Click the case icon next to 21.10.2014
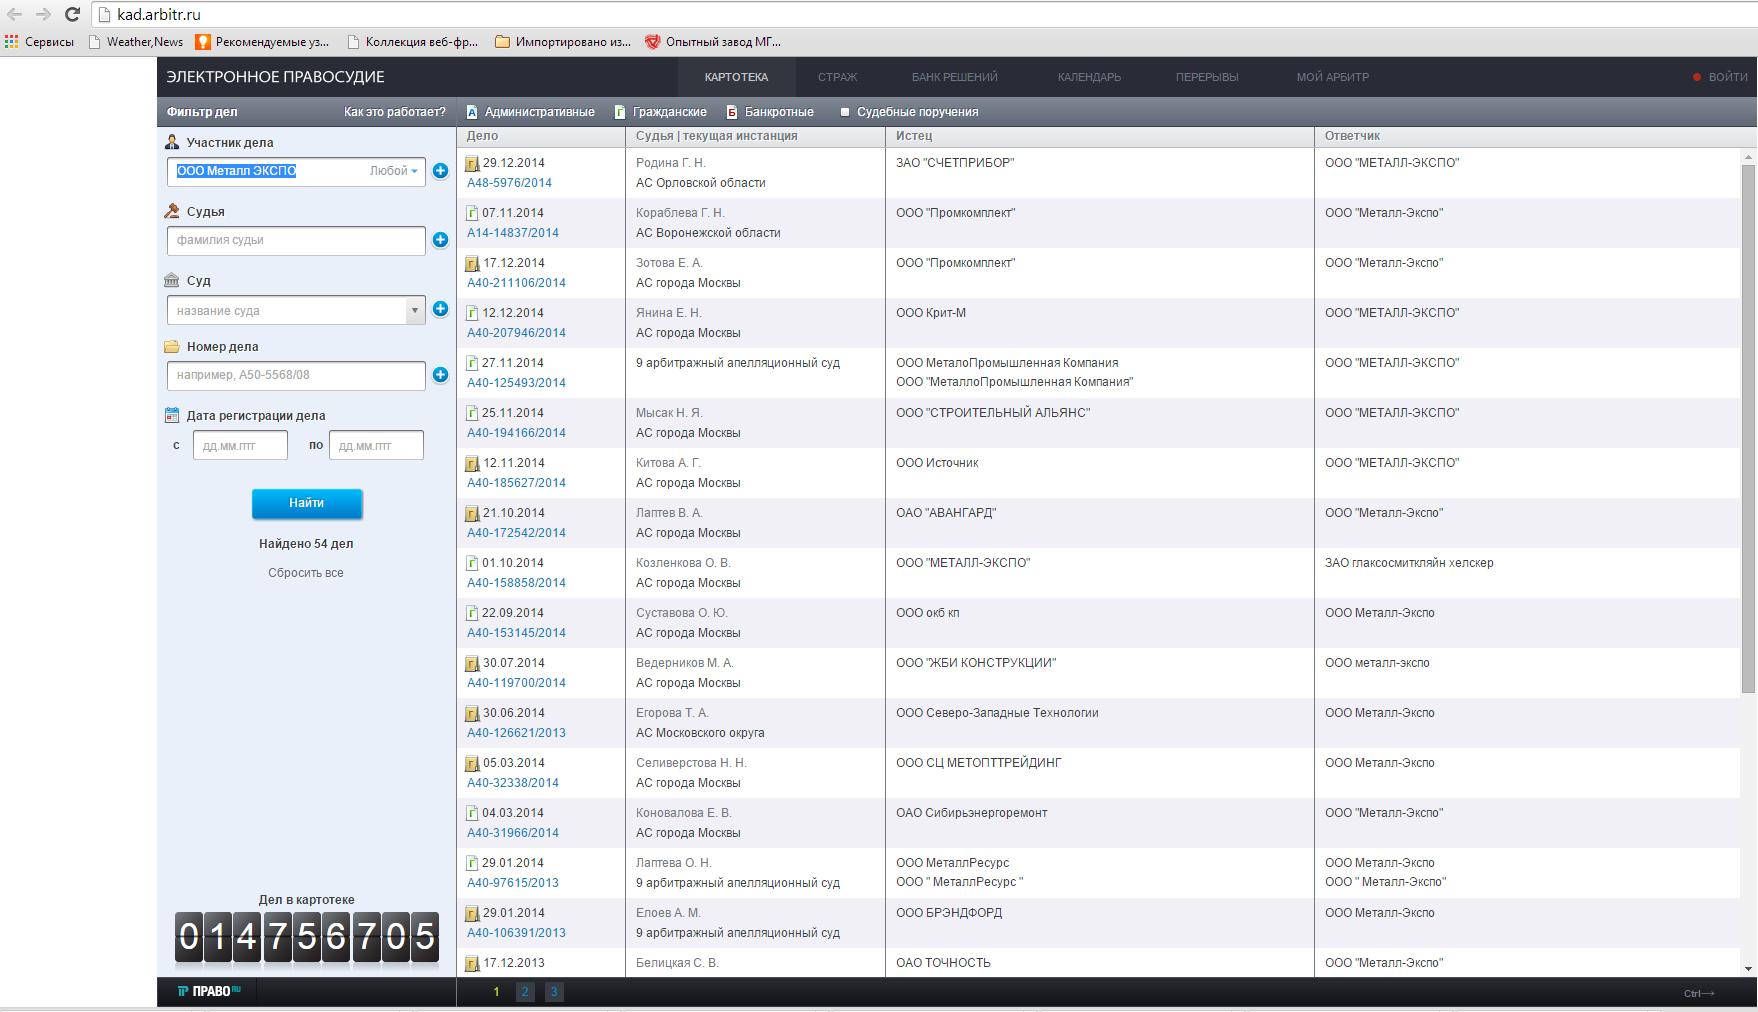The height and width of the screenshot is (1012, 1758). click(x=473, y=513)
